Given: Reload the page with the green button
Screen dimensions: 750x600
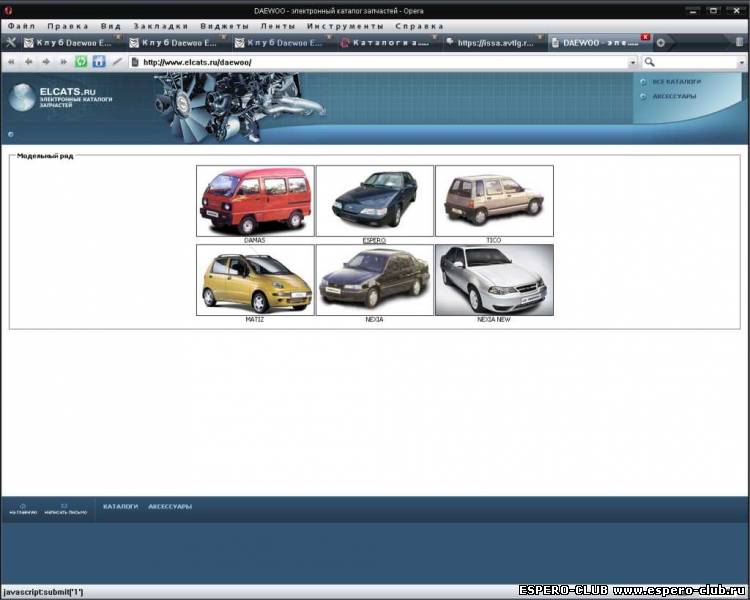Looking at the screenshot, I should tap(81, 61).
